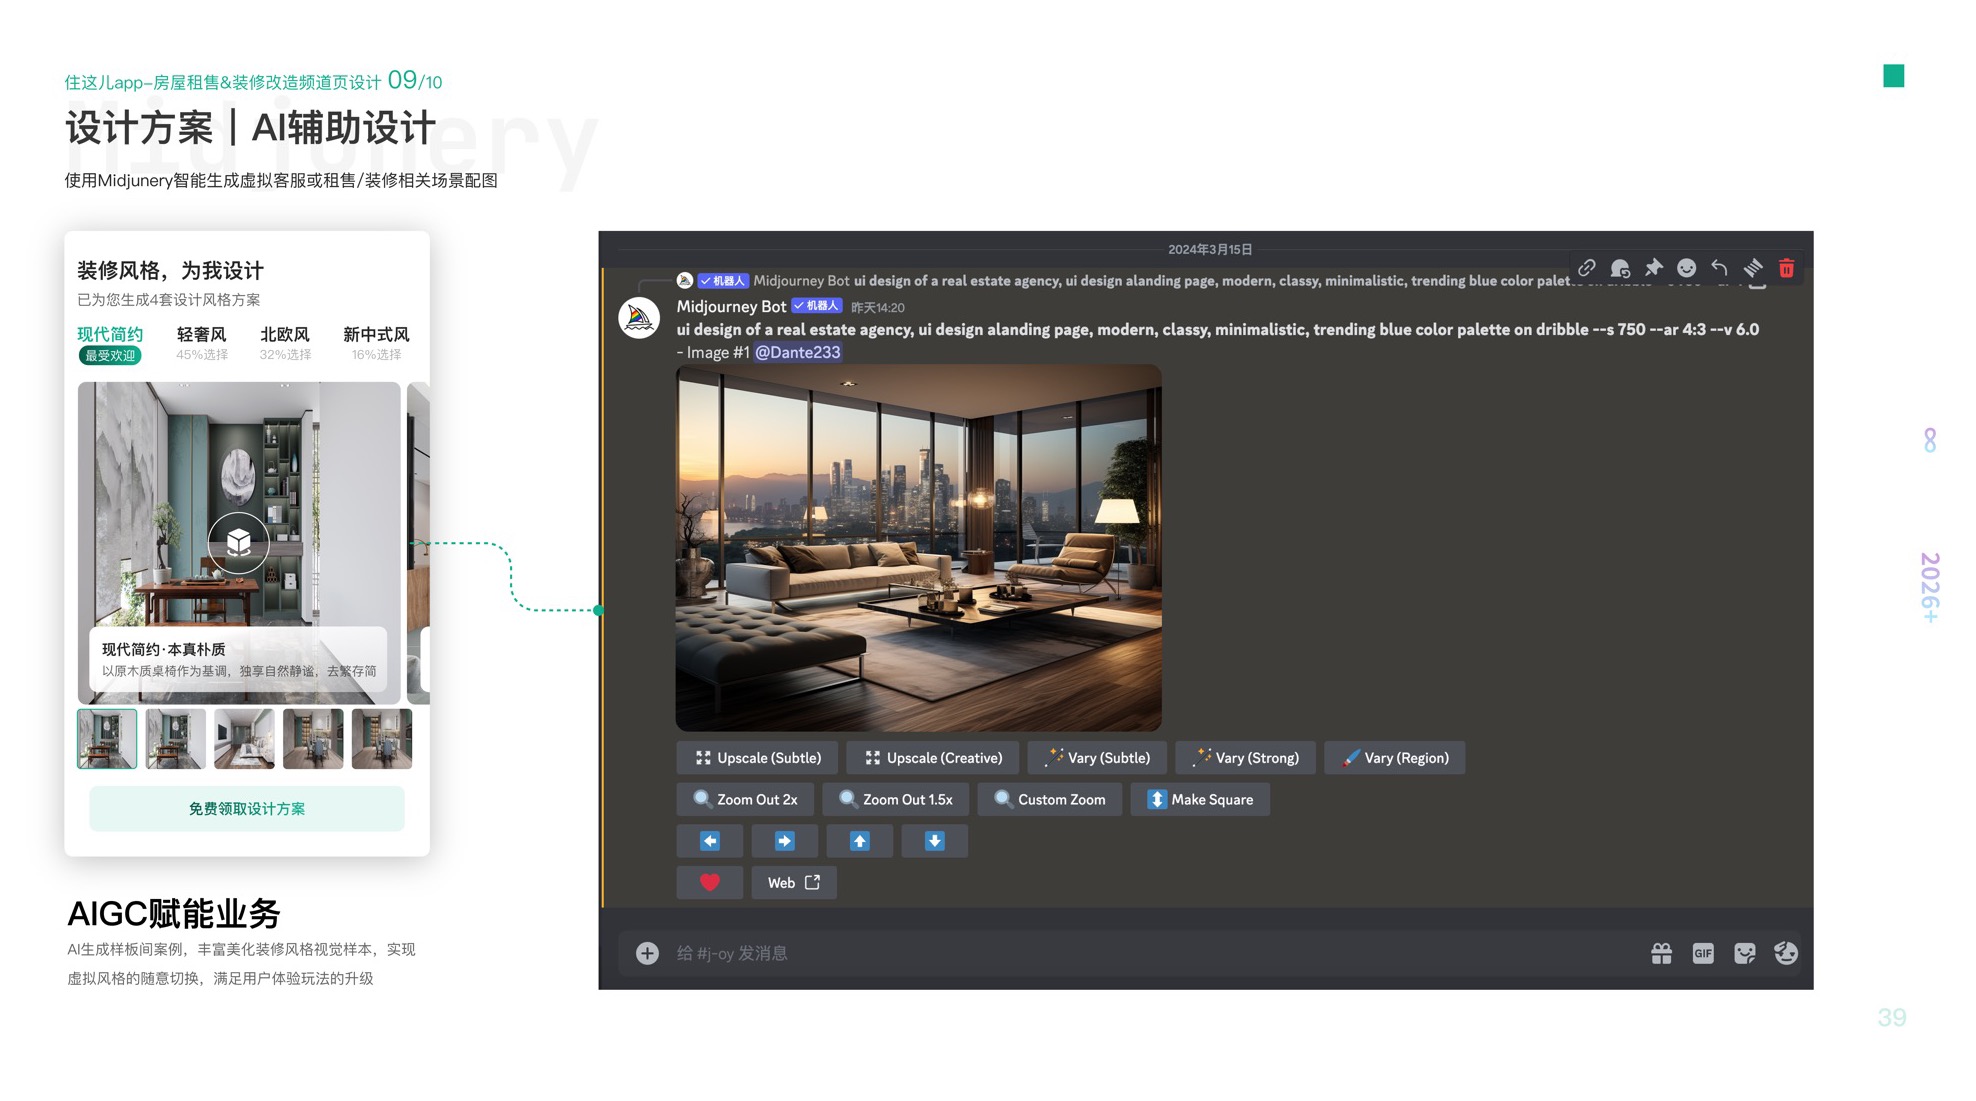Choose Zoom Out 2x
This screenshot has width=1976, height=1101.
[745, 800]
